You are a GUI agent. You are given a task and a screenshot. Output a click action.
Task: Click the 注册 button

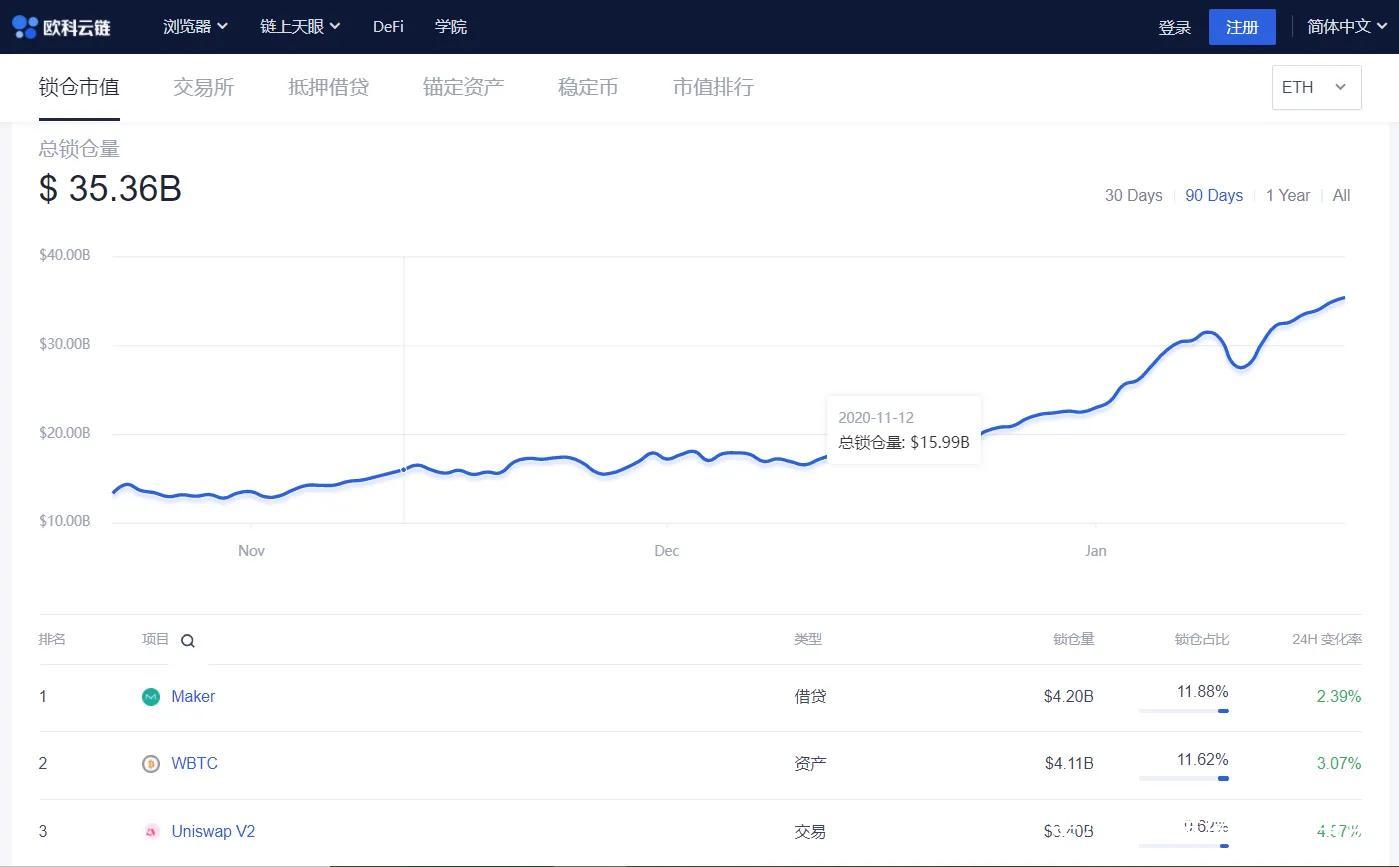(1242, 27)
